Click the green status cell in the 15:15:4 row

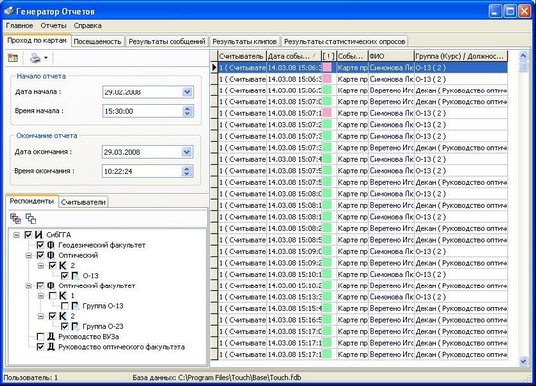point(327,308)
